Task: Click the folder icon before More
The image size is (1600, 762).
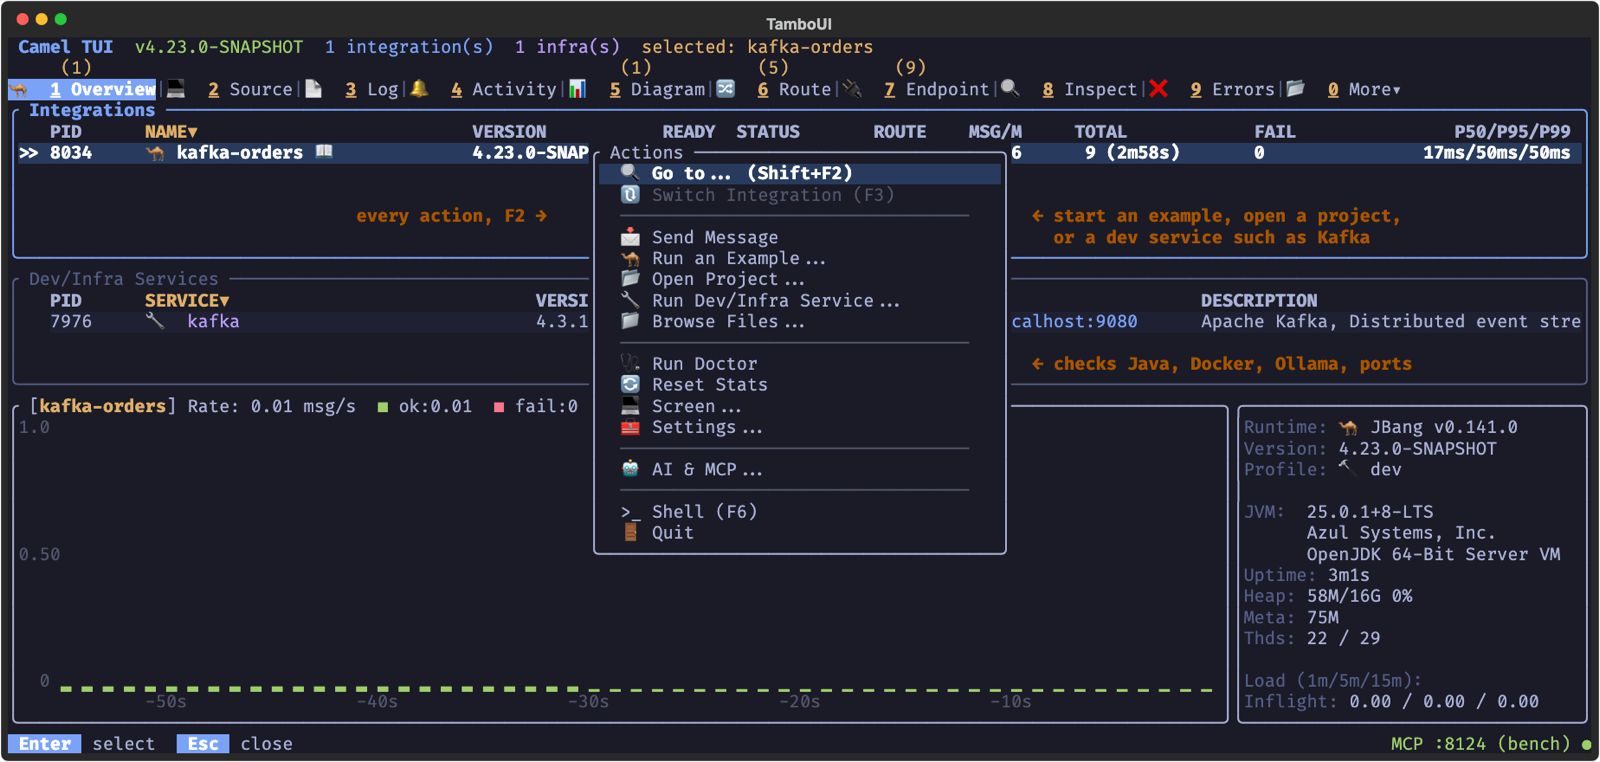Action: click(1296, 89)
